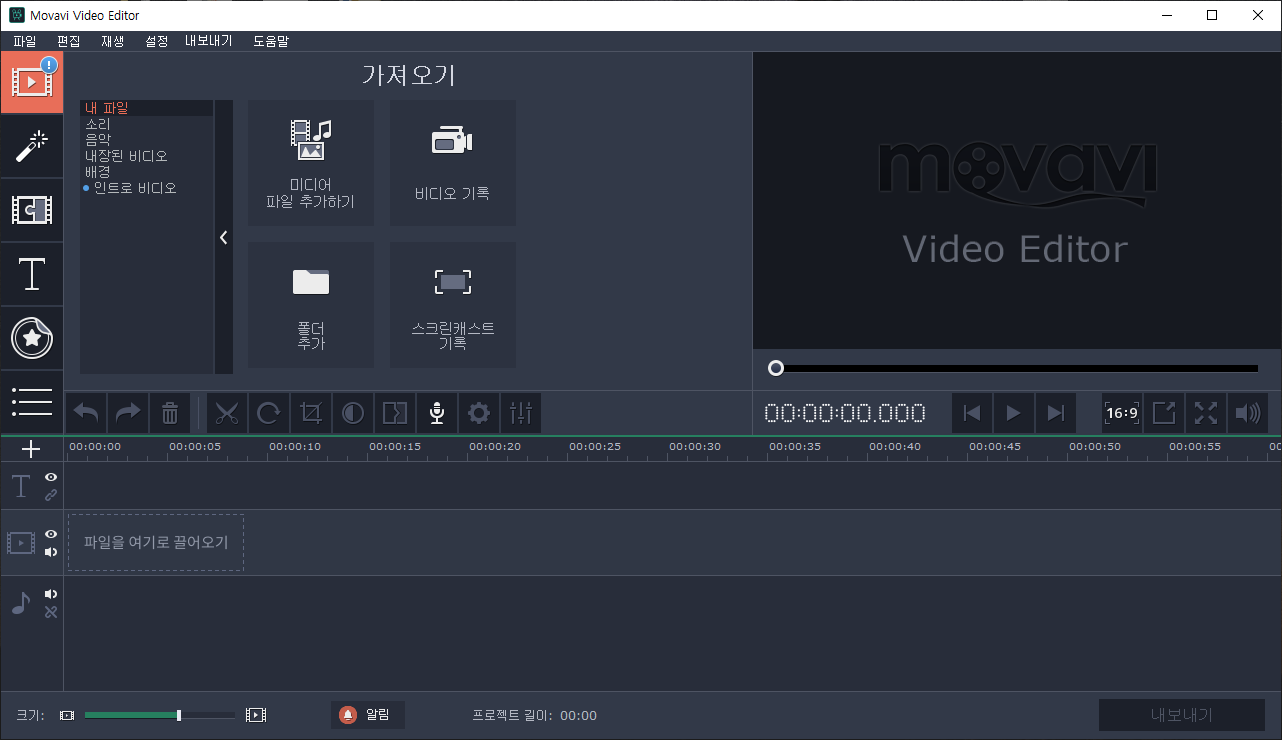The width and height of the screenshot is (1282, 740).
Task: Toggle the title track visibility eye
Action: coord(50,478)
